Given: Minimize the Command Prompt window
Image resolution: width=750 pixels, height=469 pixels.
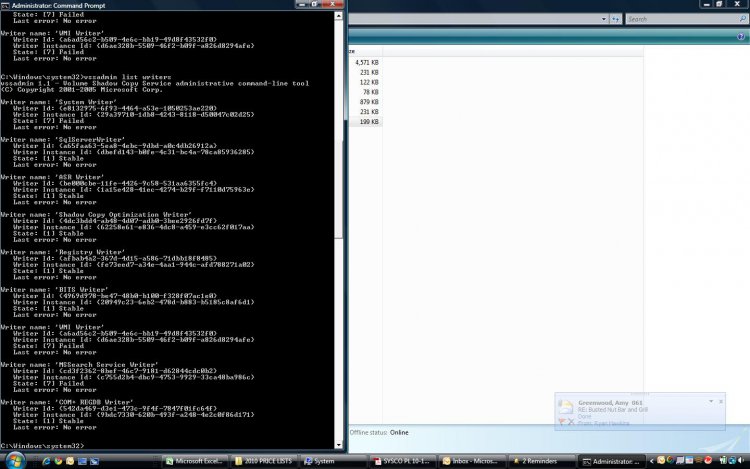Looking at the screenshot, I should coord(302,4).
